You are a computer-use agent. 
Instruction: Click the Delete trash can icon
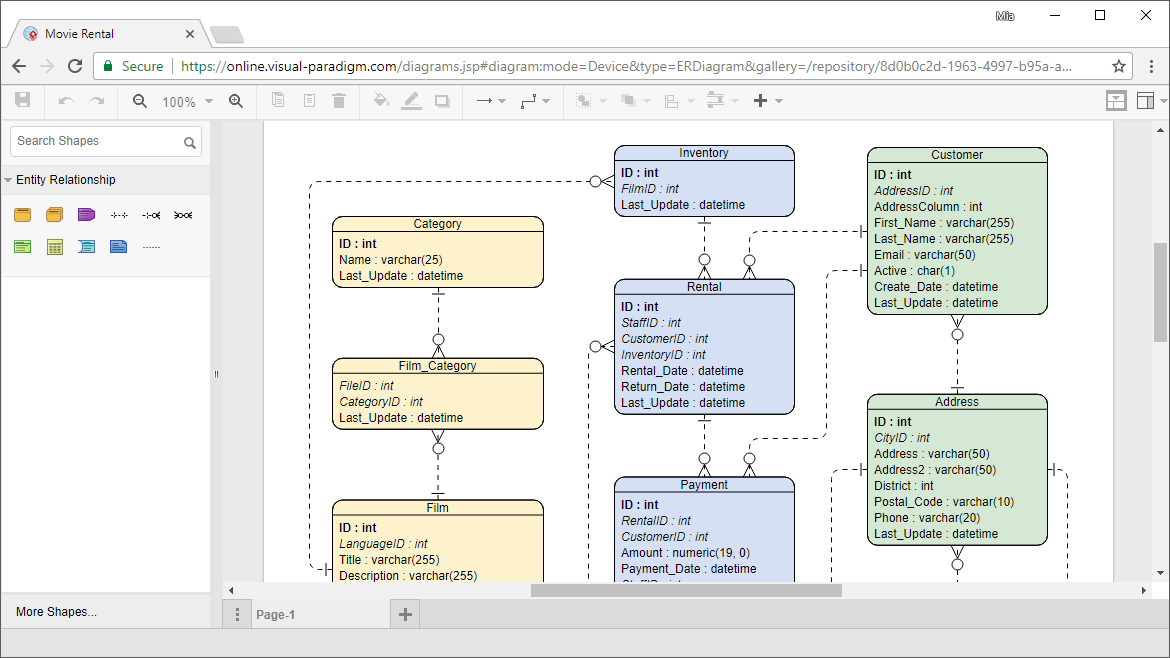click(x=339, y=100)
